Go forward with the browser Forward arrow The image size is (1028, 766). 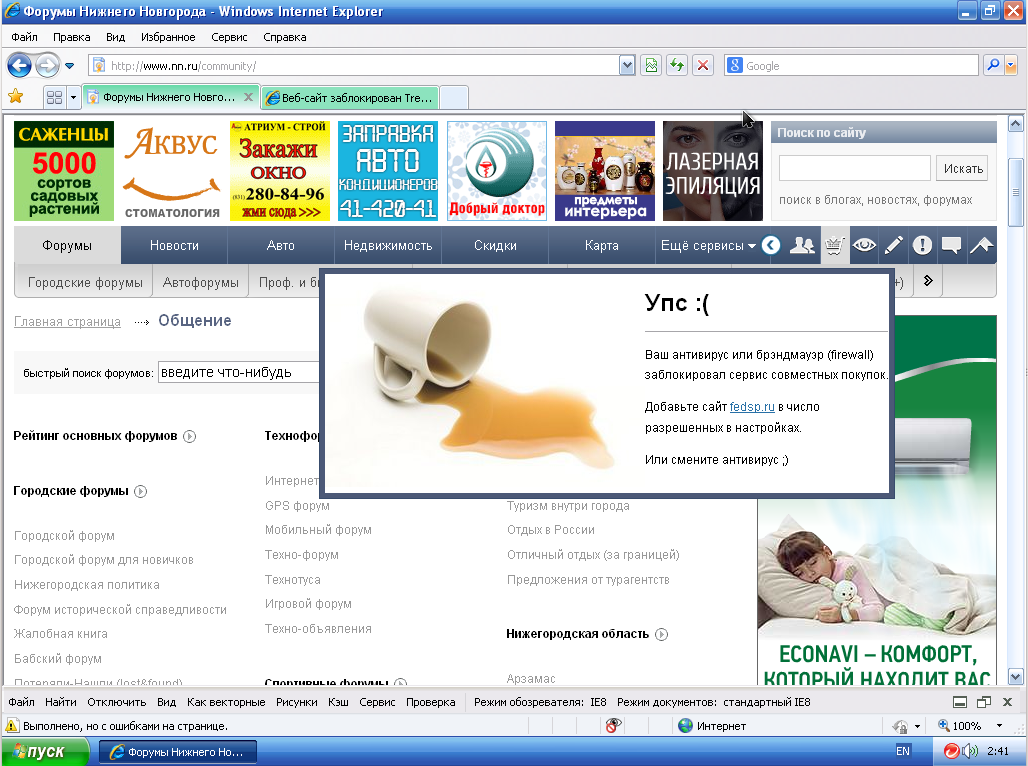point(47,66)
